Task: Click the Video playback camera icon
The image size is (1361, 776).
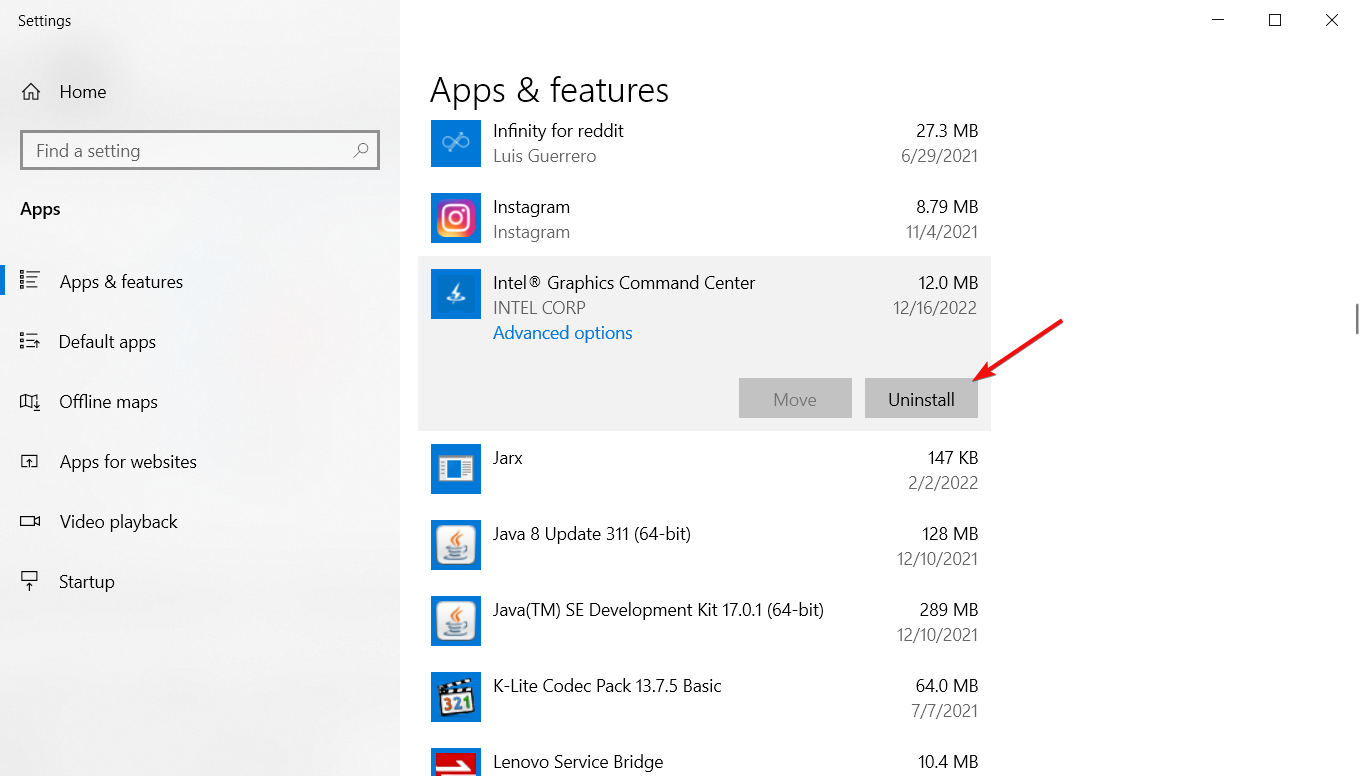Action: pyautogui.click(x=30, y=521)
